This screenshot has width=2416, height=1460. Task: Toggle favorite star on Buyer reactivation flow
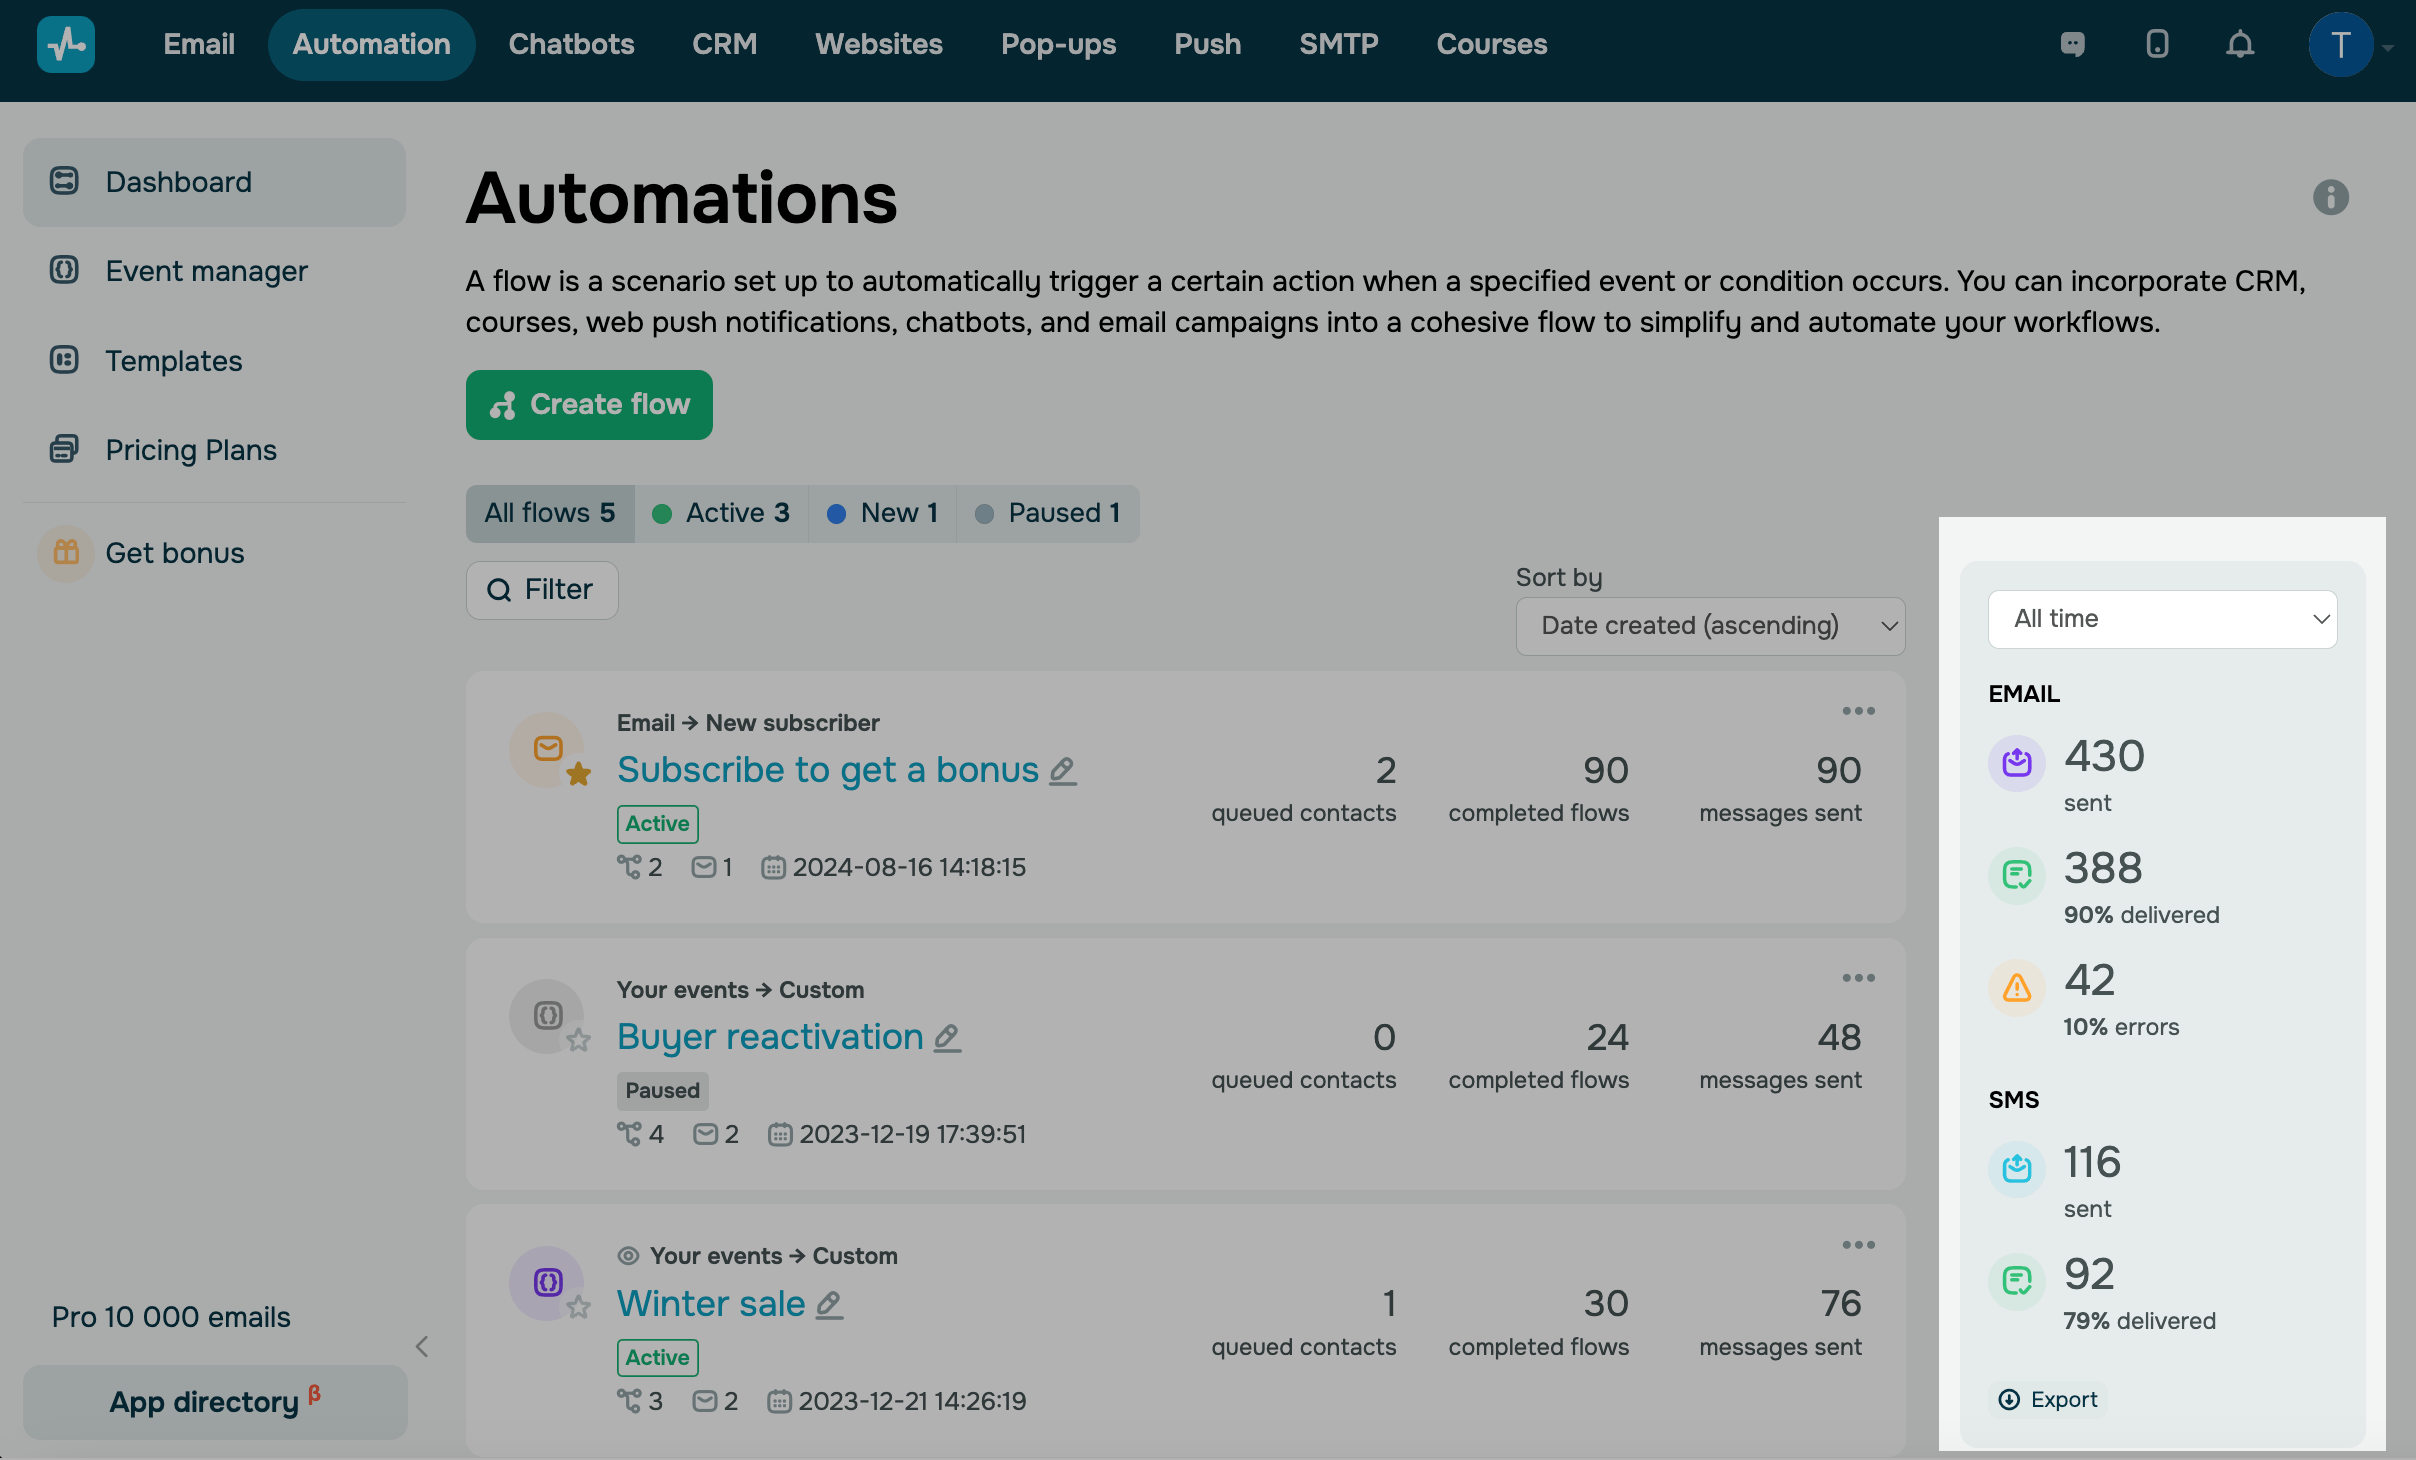578,1041
